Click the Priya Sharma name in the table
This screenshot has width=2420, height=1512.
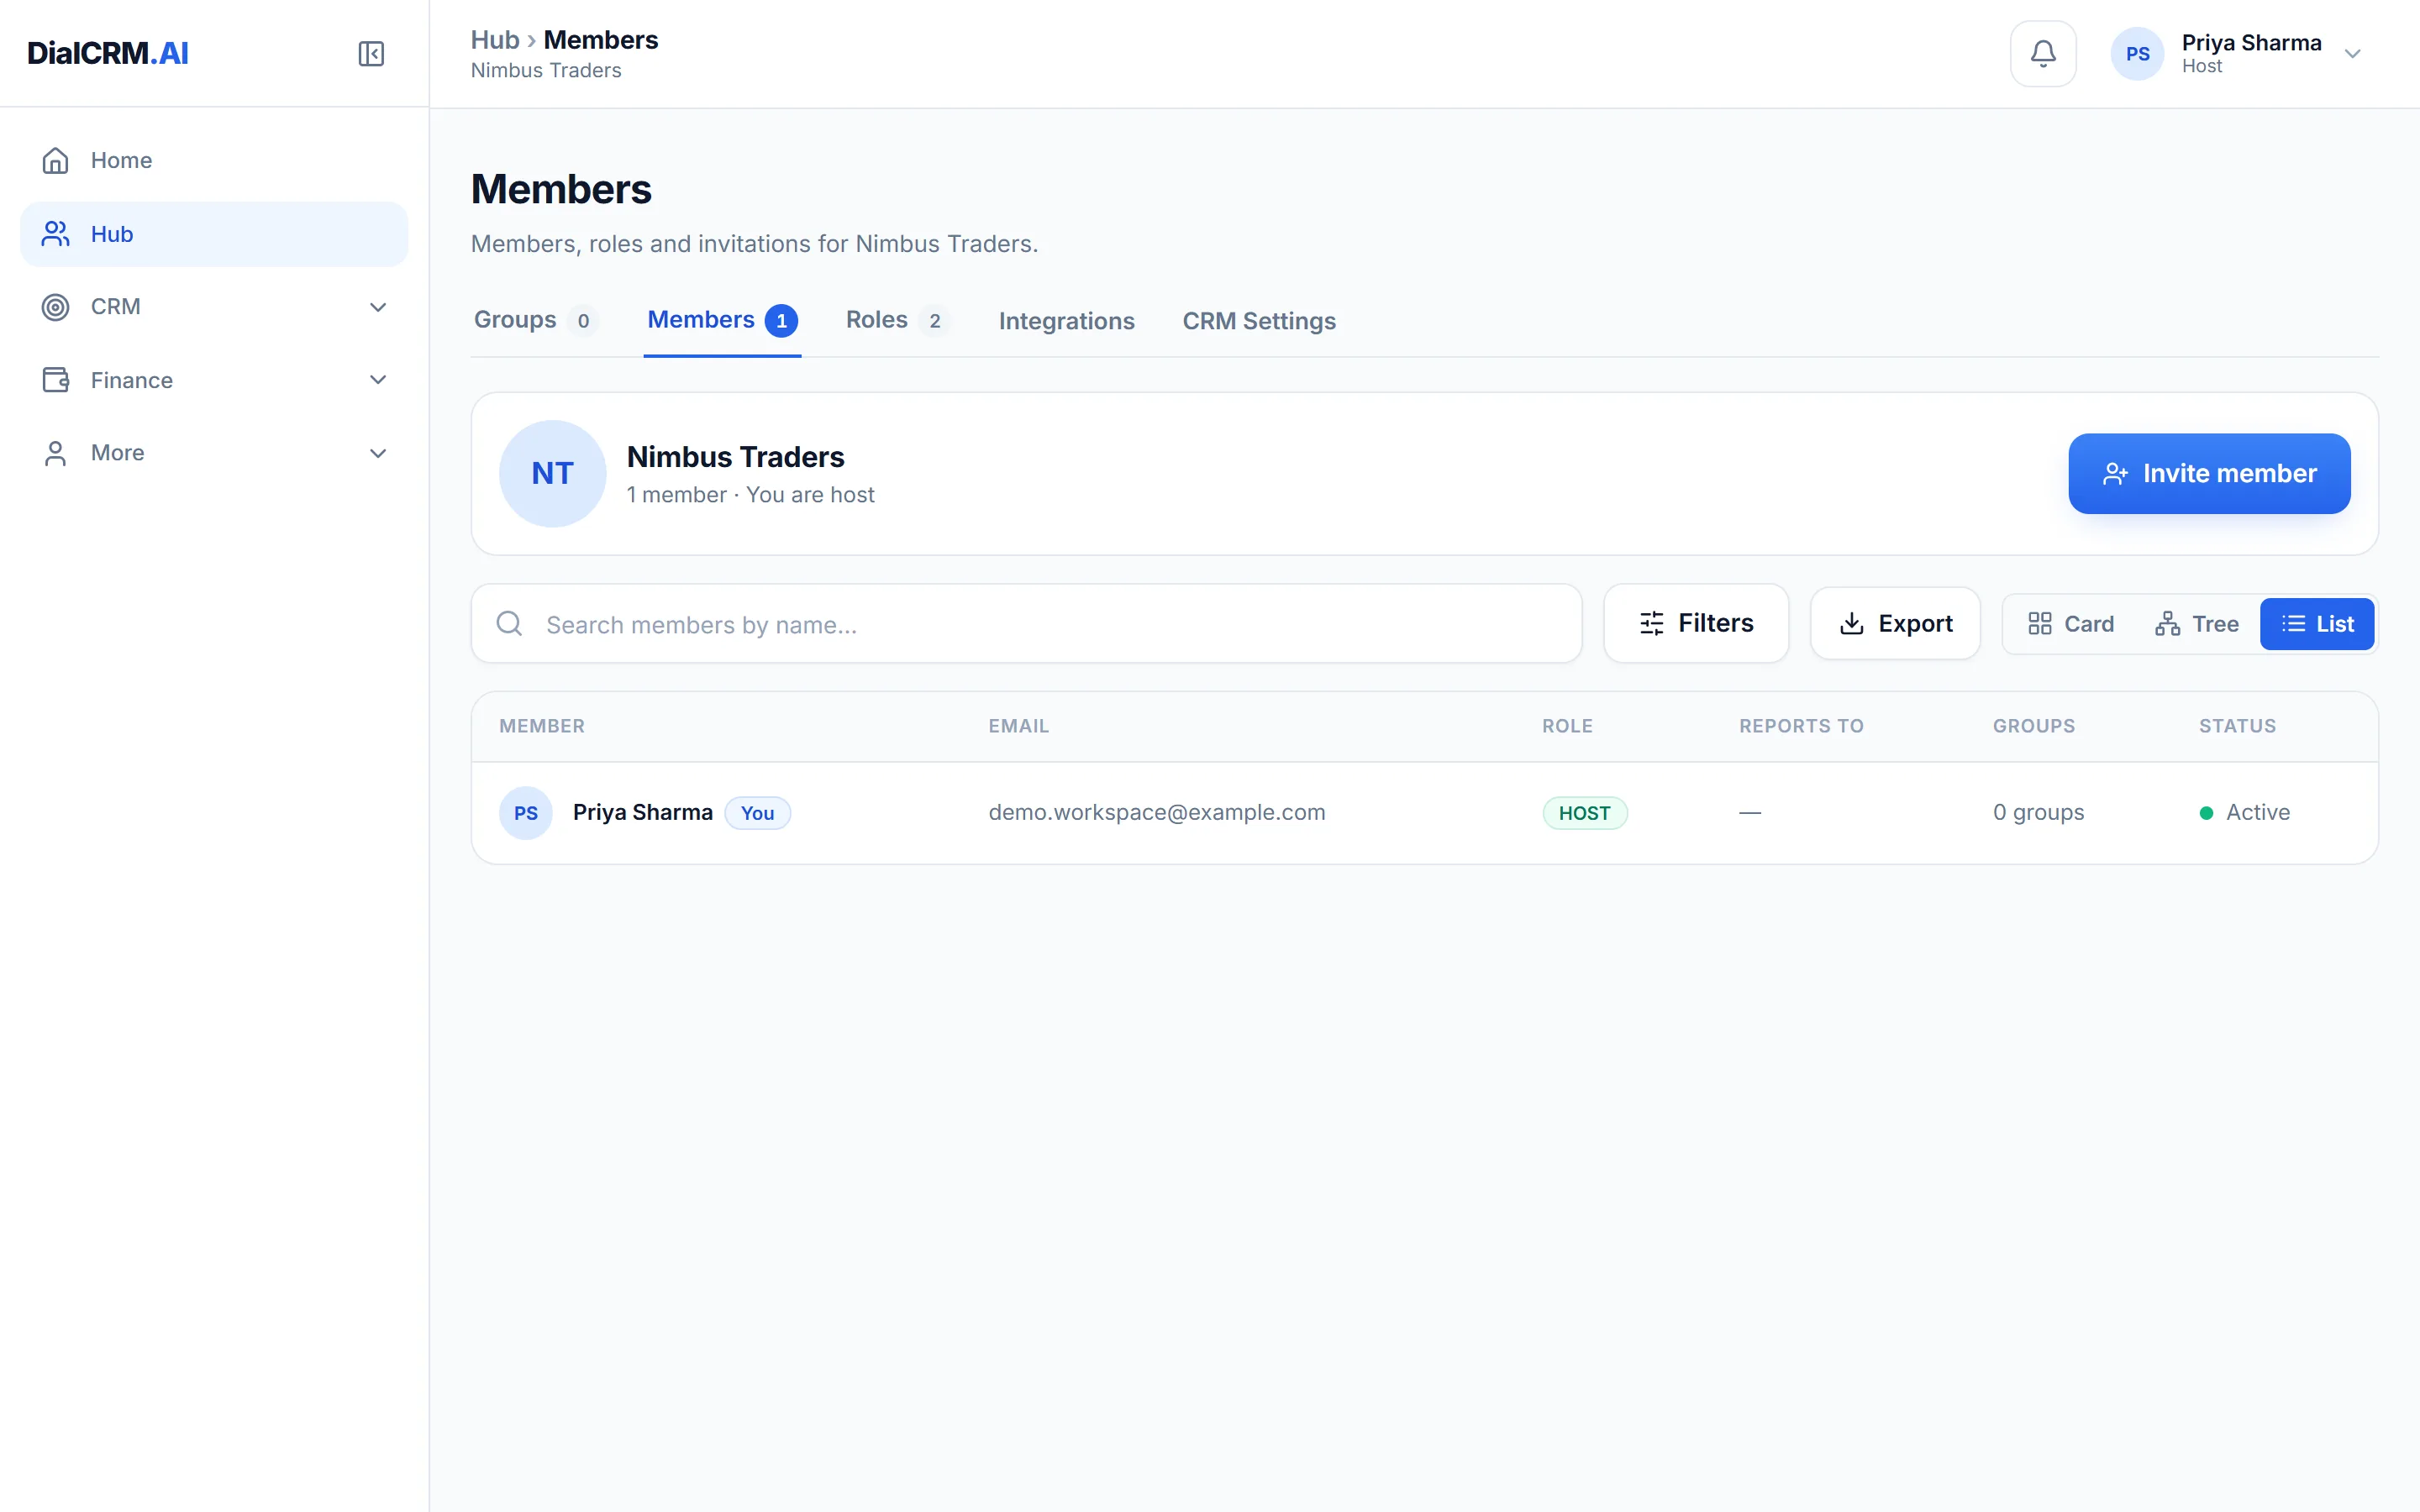pyautogui.click(x=643, y=812)
